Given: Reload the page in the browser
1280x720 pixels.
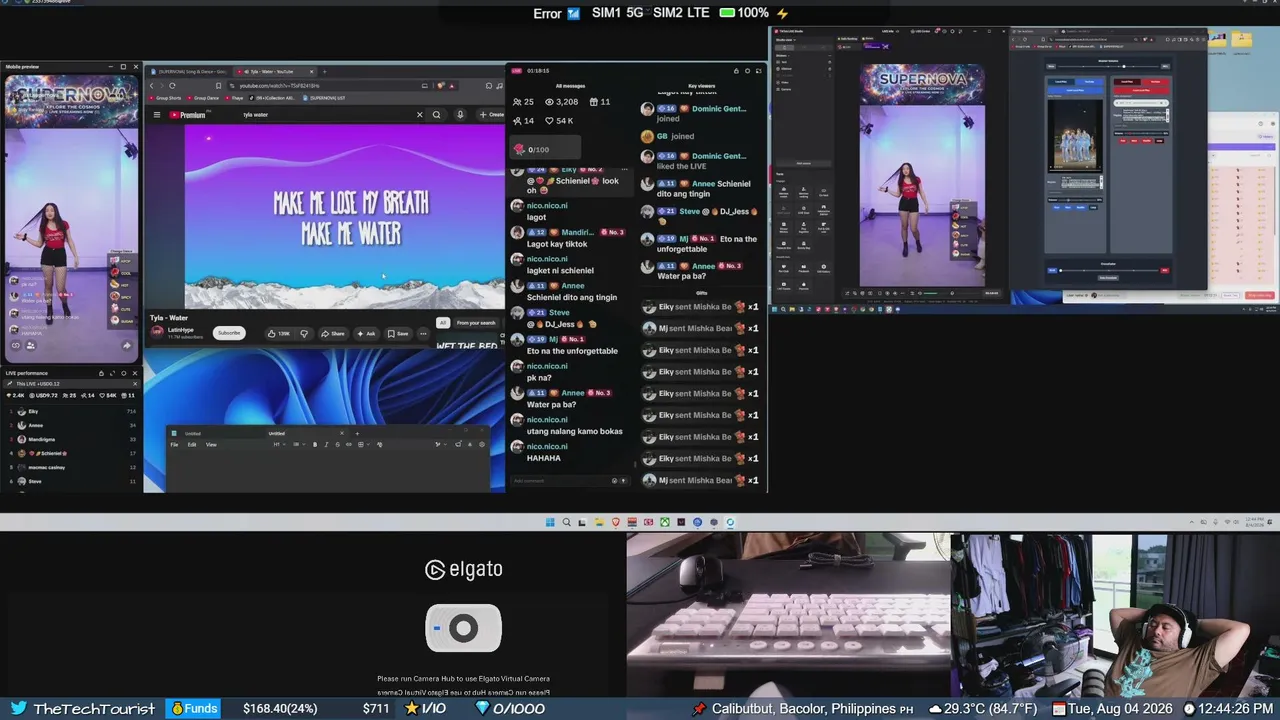Looking at the screenshot, I should (x=172, y=86).
